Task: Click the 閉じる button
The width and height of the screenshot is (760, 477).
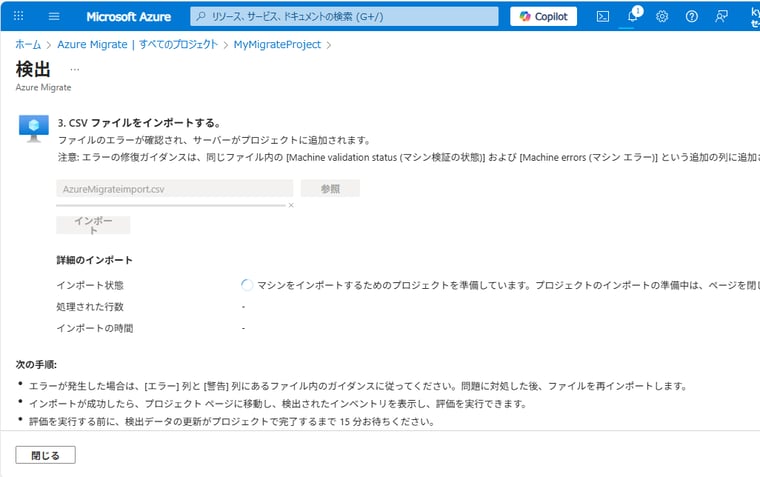Action: pos(46,455)
